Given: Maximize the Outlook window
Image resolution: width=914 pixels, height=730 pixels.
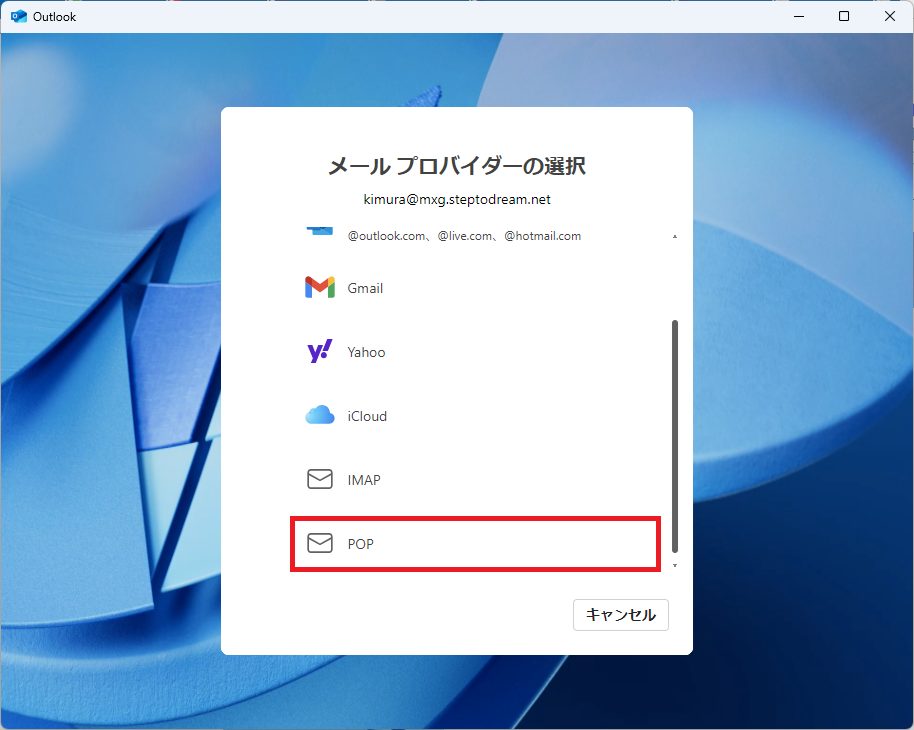Looking at the screenshot, I should pyautogui.click(x=844, y=16).
